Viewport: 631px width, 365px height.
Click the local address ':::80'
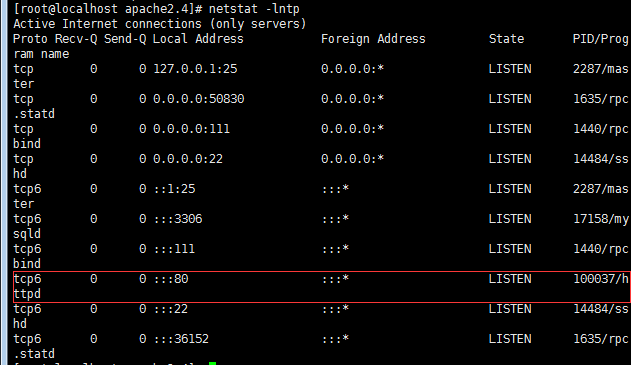(171, 279)
